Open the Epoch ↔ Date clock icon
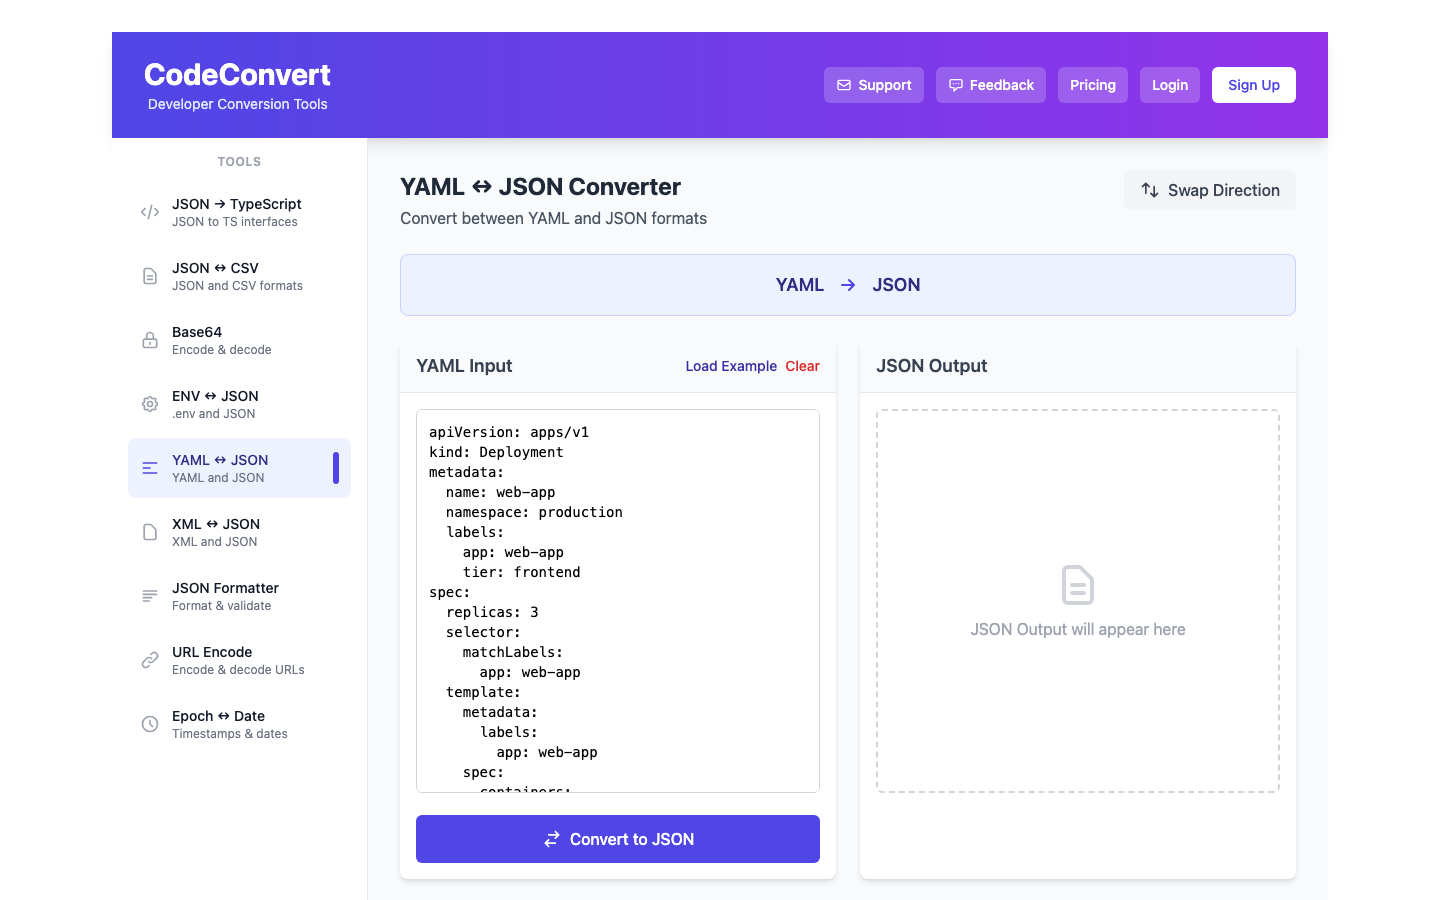Screen dimensions: 1440x900 149,723
